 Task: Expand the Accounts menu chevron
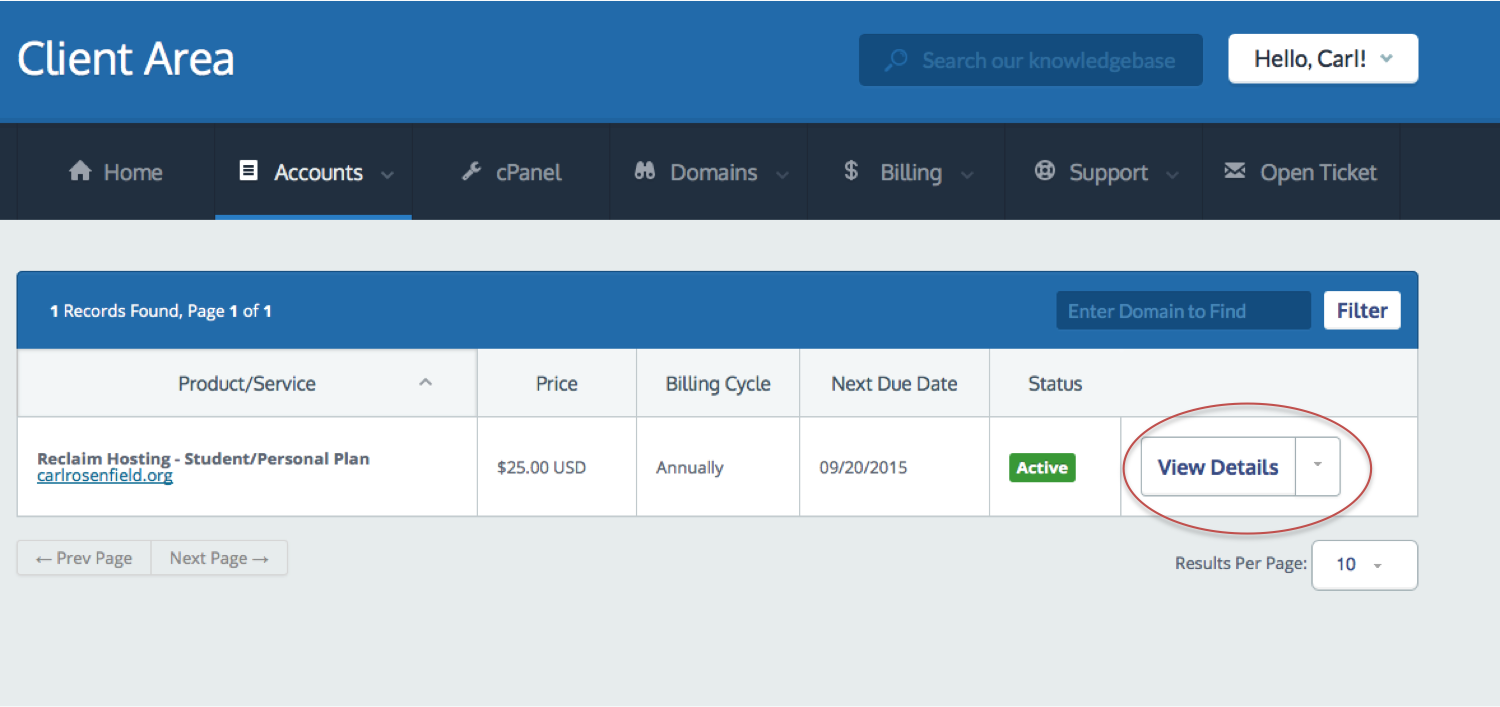tap(387, 174)
